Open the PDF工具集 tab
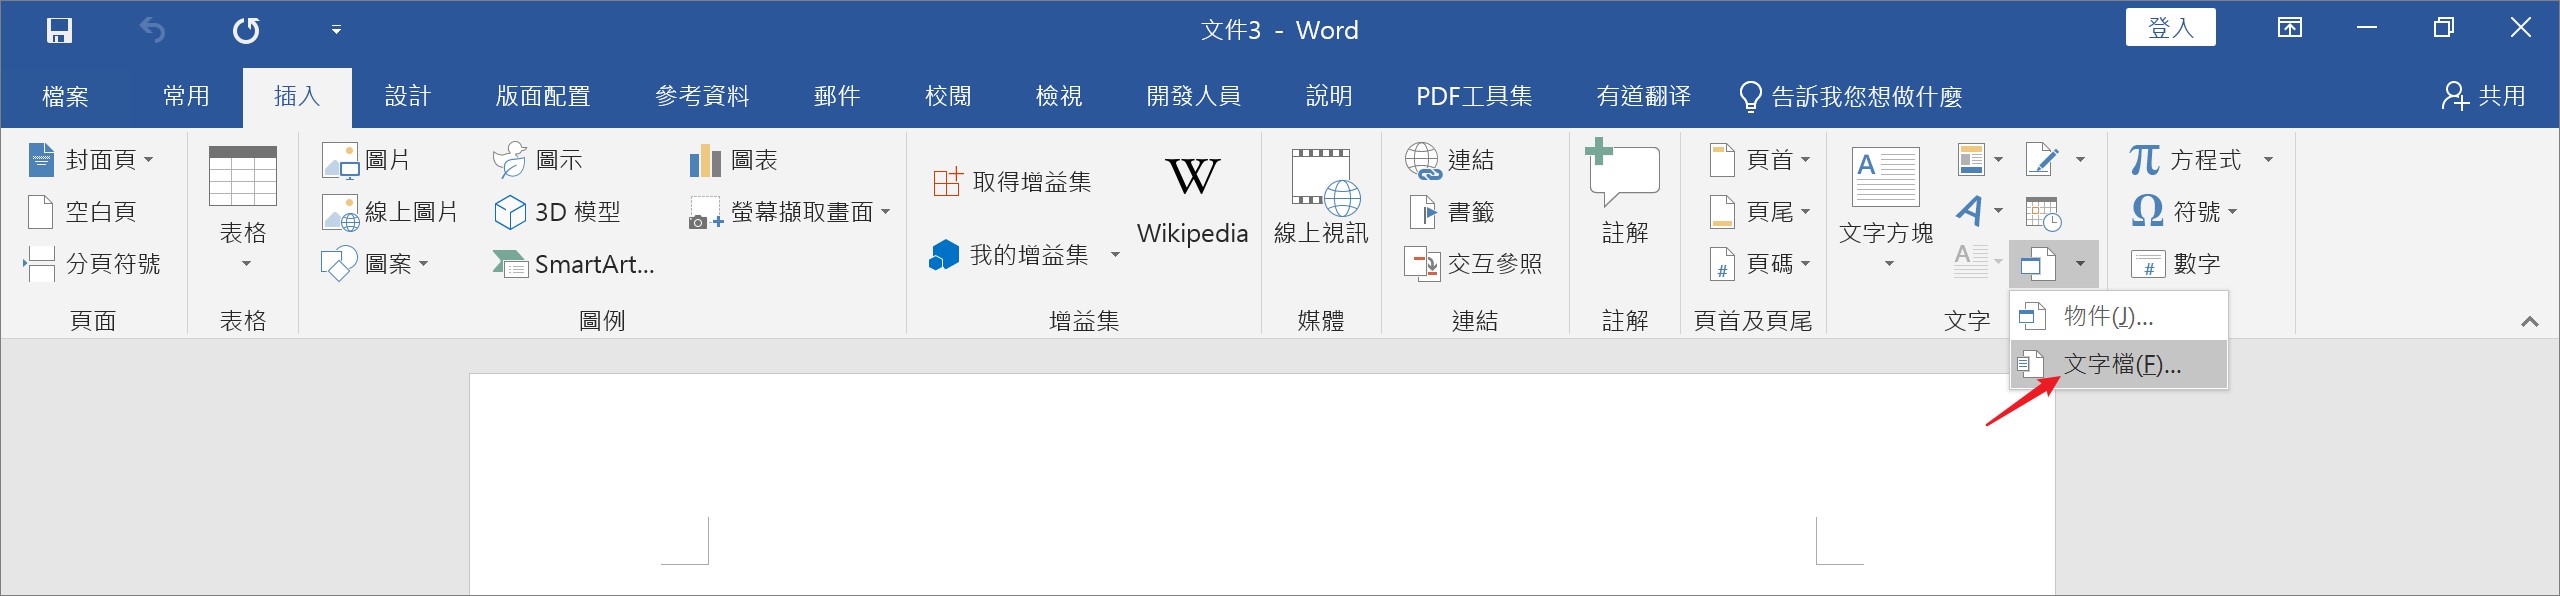This screenshot has height=596, width=2560. [x=1474, y=96]
